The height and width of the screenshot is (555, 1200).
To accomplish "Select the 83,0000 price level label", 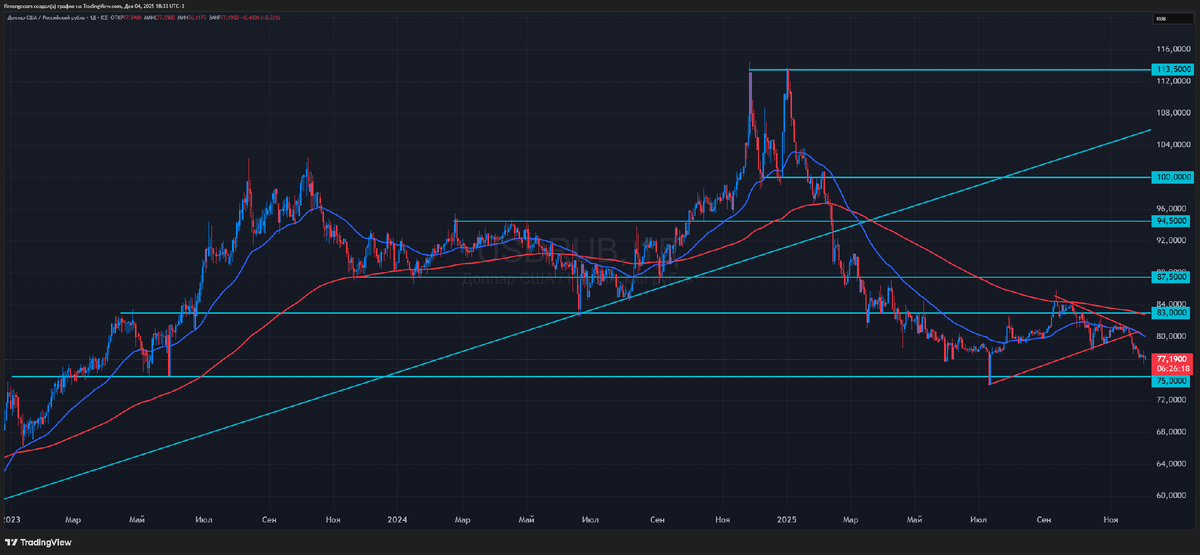I will (x=1172, y=313).
